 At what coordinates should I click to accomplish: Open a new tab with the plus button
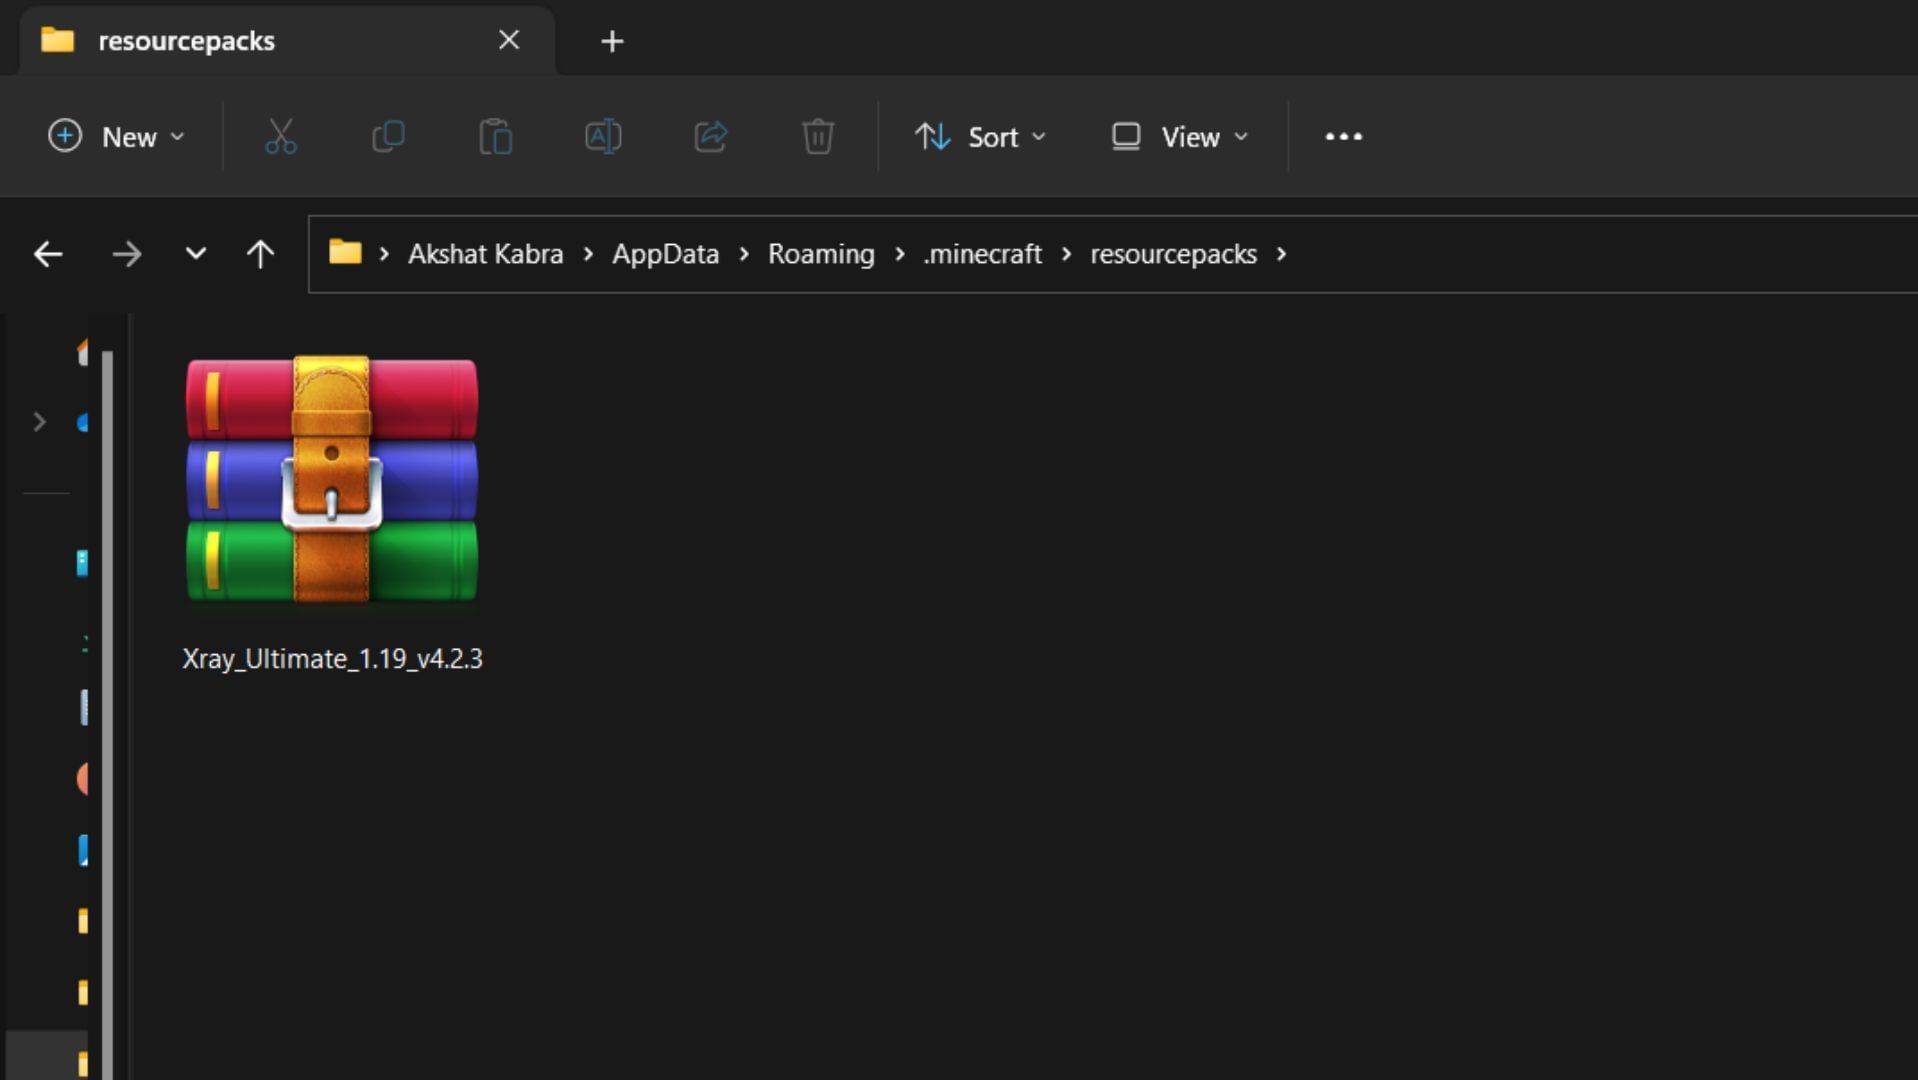click(x=611, y=40)
